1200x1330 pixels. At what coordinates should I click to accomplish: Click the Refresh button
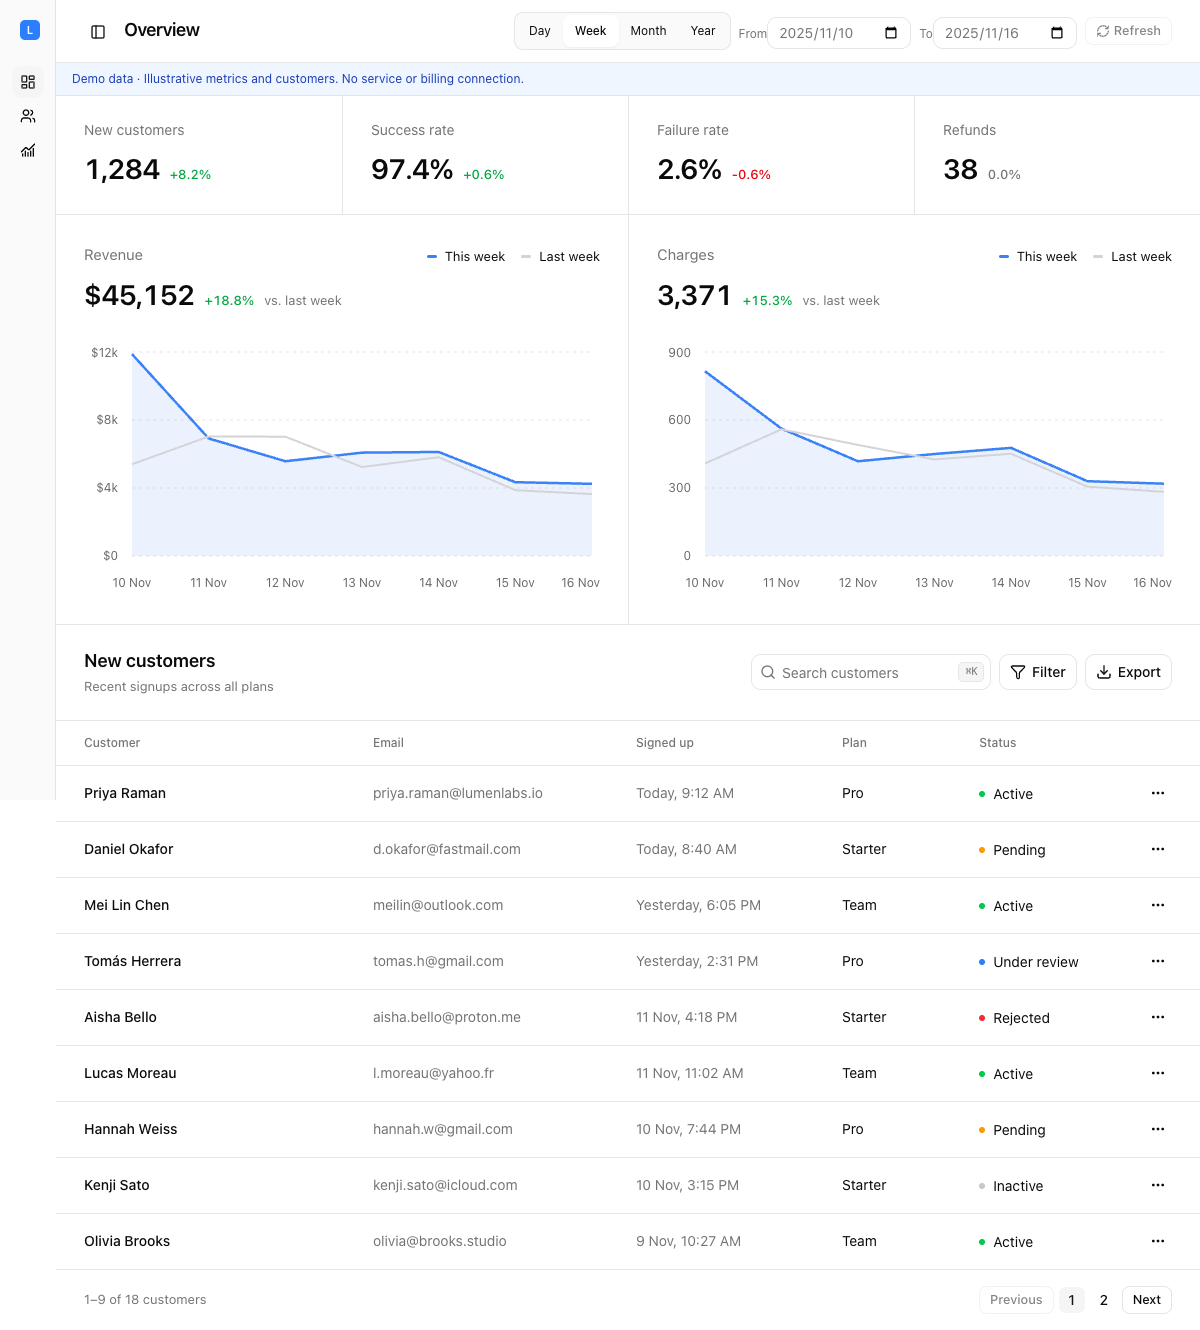click(x=1128, y=31)
